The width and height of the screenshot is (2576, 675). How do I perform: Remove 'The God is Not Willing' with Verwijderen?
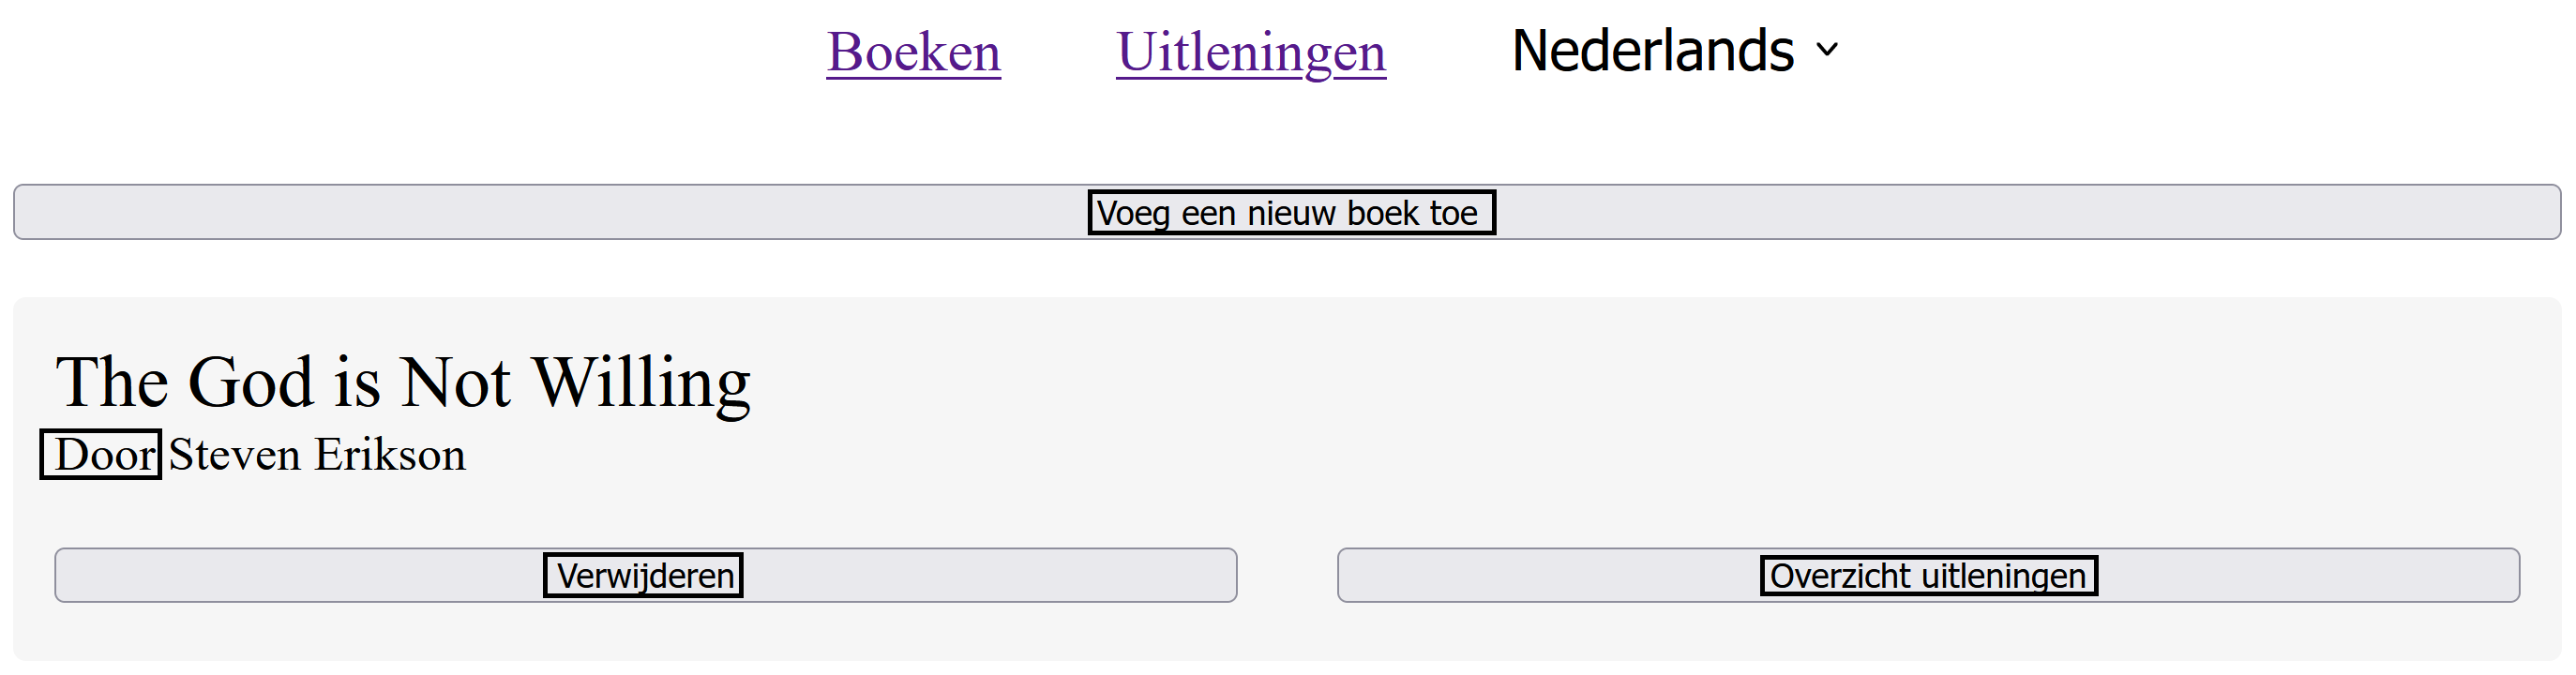(645, 575)
